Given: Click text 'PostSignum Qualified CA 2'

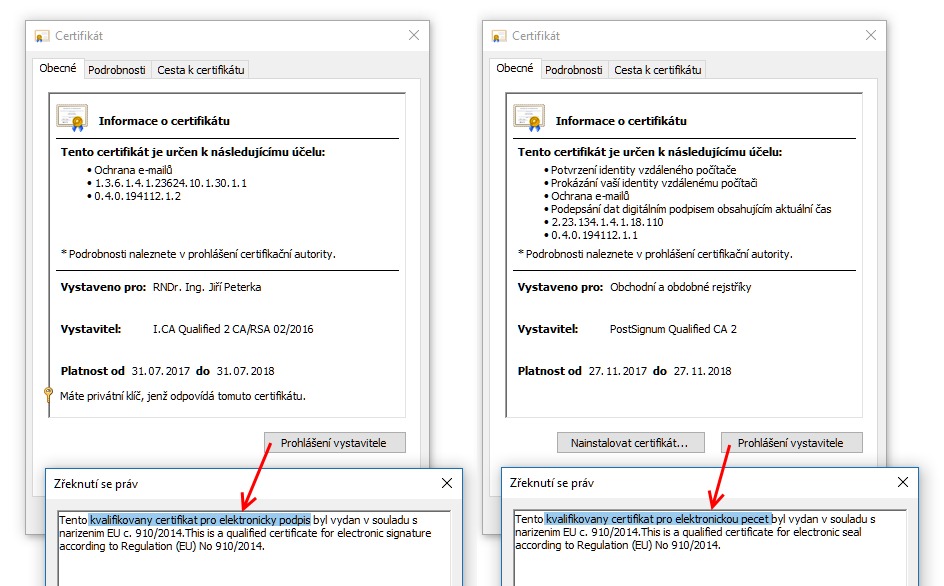Looking at the screenshot, I should tap(673, 329).
